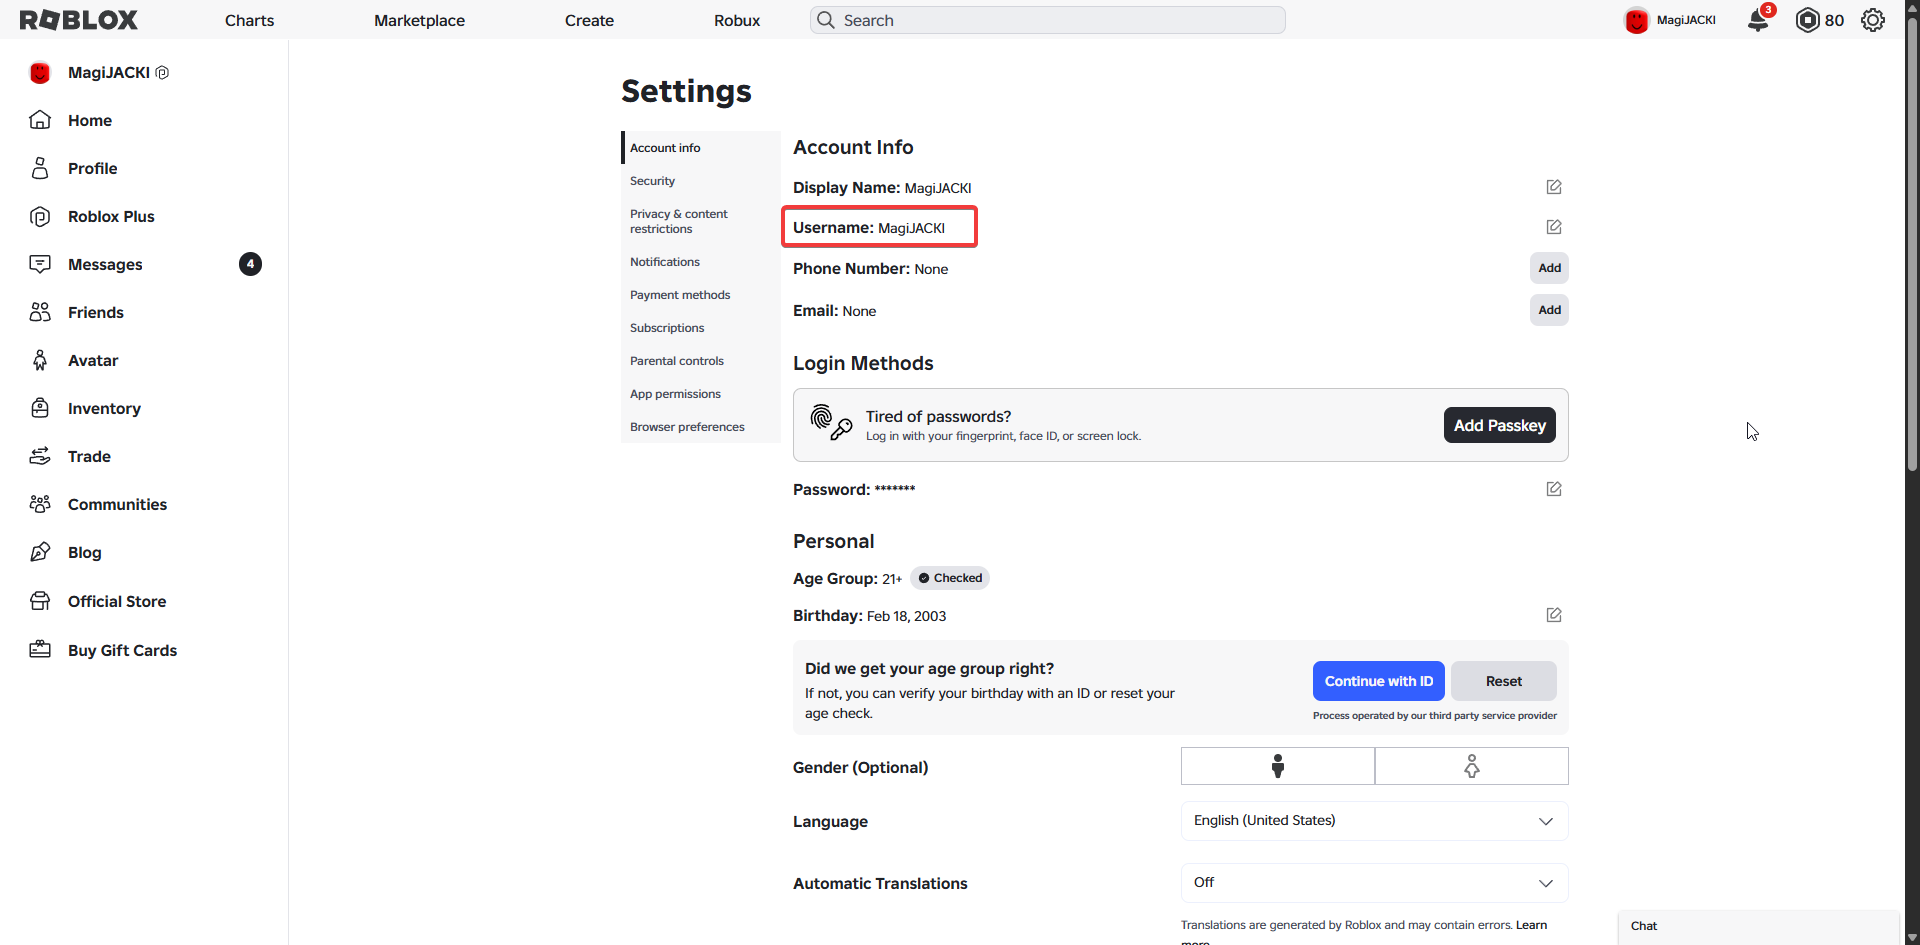Image resolution: width=1920 pixels, height=945 pixels.
Task: Edit the Birthday with the pencil icon
Action: coord(1554,615)
